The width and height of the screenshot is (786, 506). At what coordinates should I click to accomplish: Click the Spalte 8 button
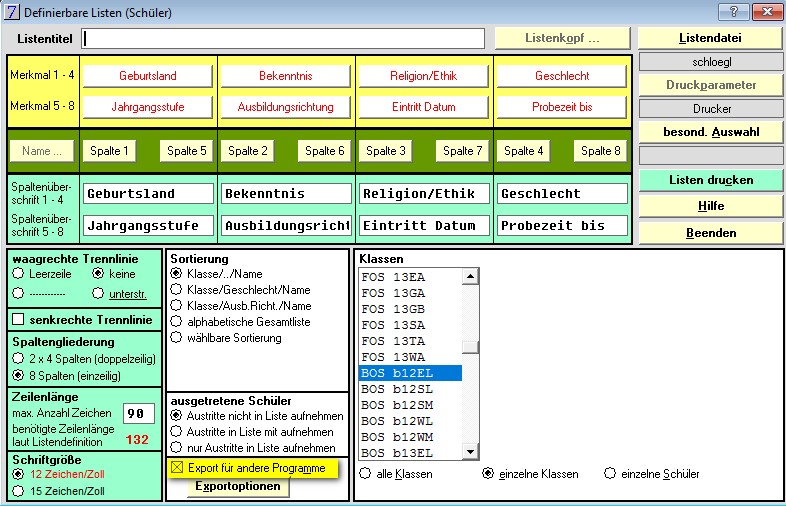tap(600, 151)
